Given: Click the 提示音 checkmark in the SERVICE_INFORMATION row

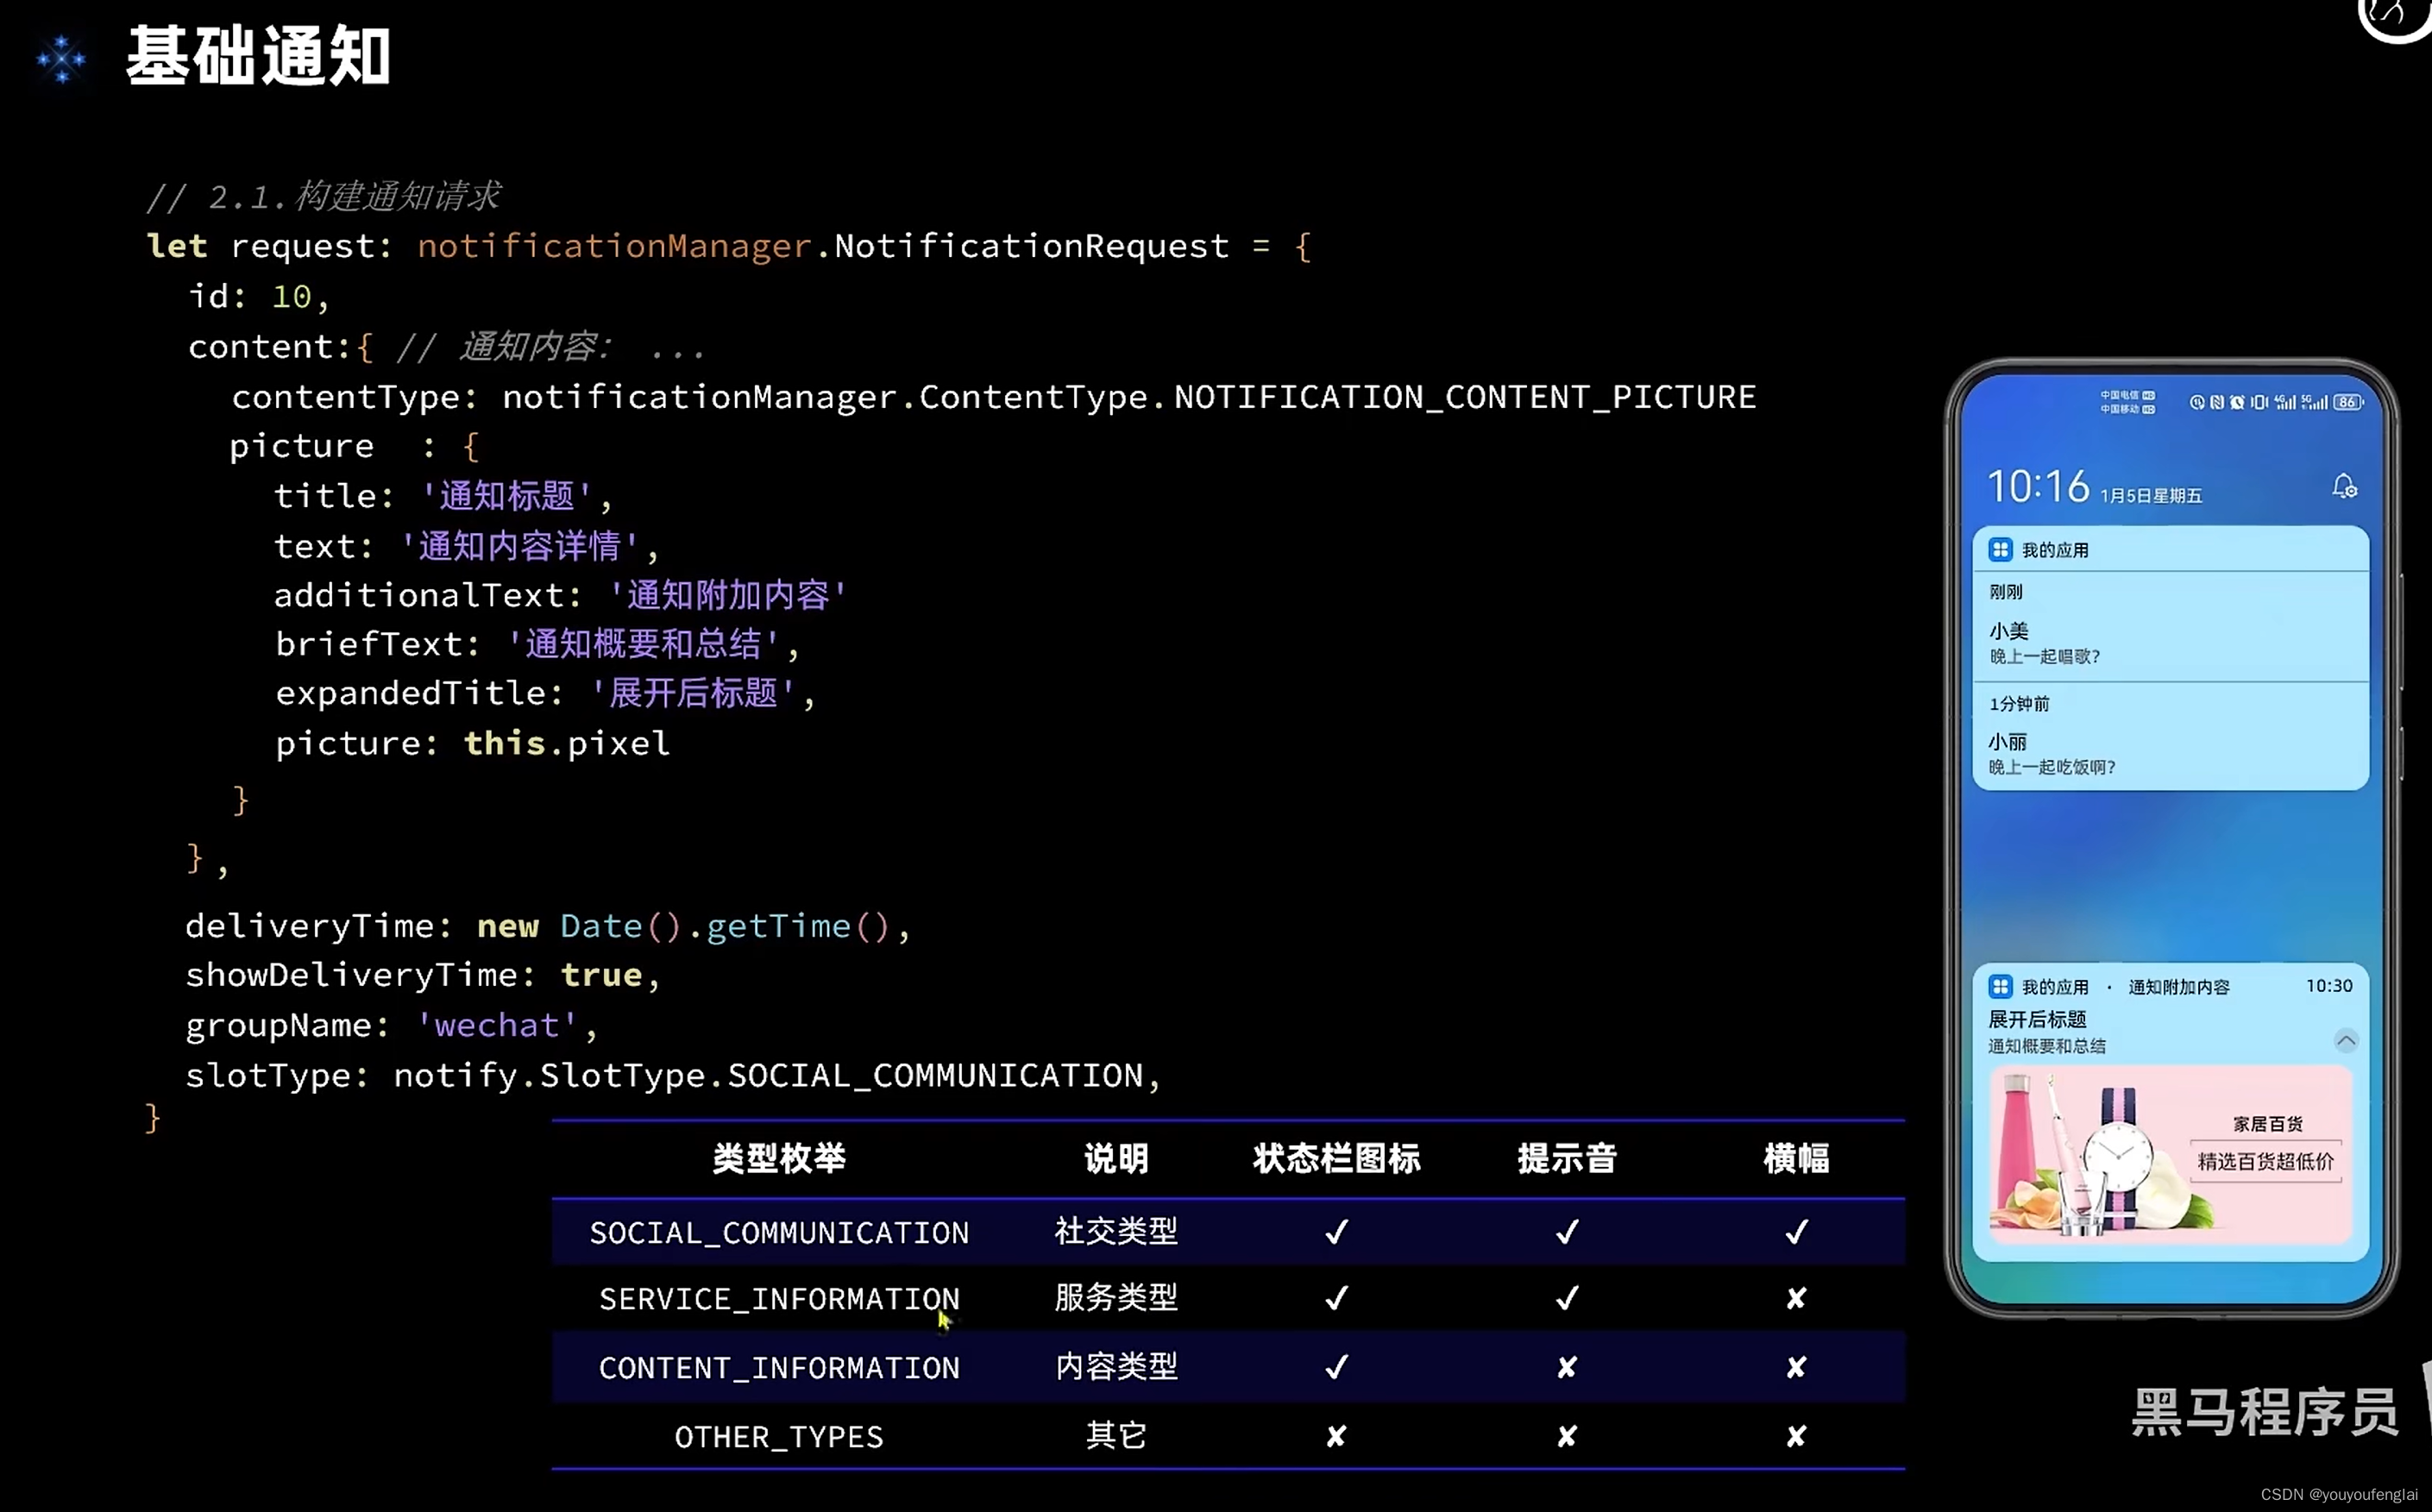Looking at the screenshot, I should click(x=1567, y=1297).
